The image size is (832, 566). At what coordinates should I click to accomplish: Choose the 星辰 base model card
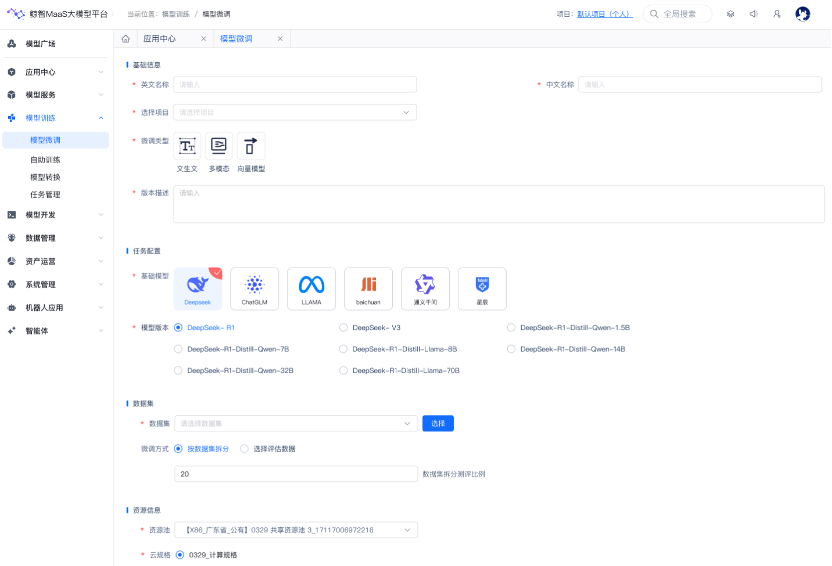point(482,289)
